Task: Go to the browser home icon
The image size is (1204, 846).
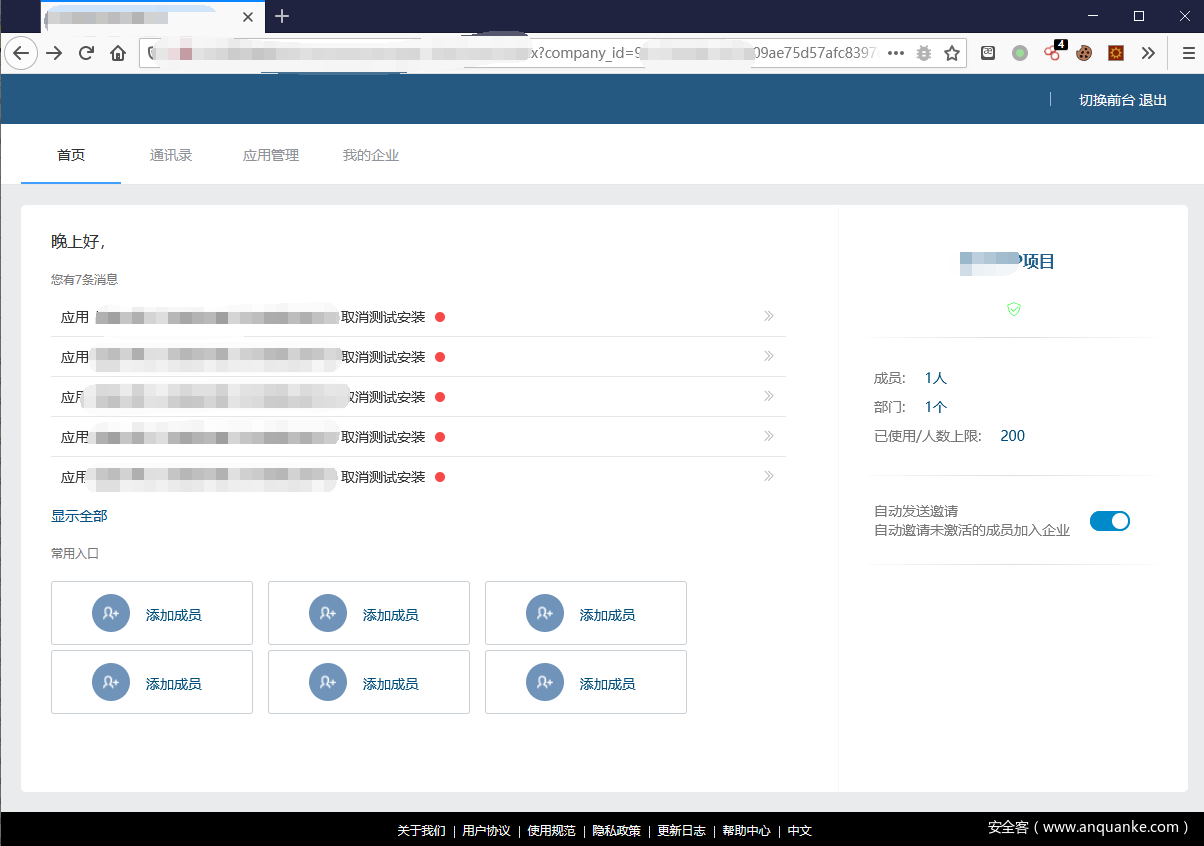Action: click(118, 53)
